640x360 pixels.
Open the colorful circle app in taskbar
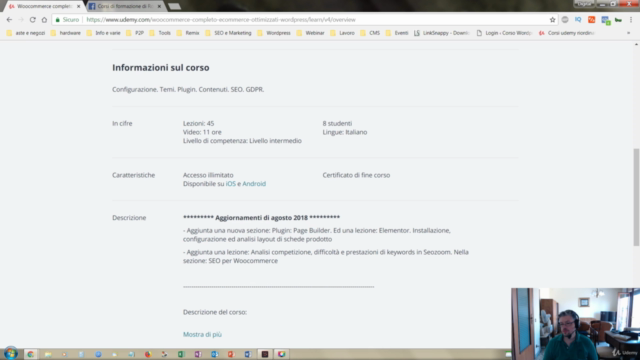(x=282, y=354)
